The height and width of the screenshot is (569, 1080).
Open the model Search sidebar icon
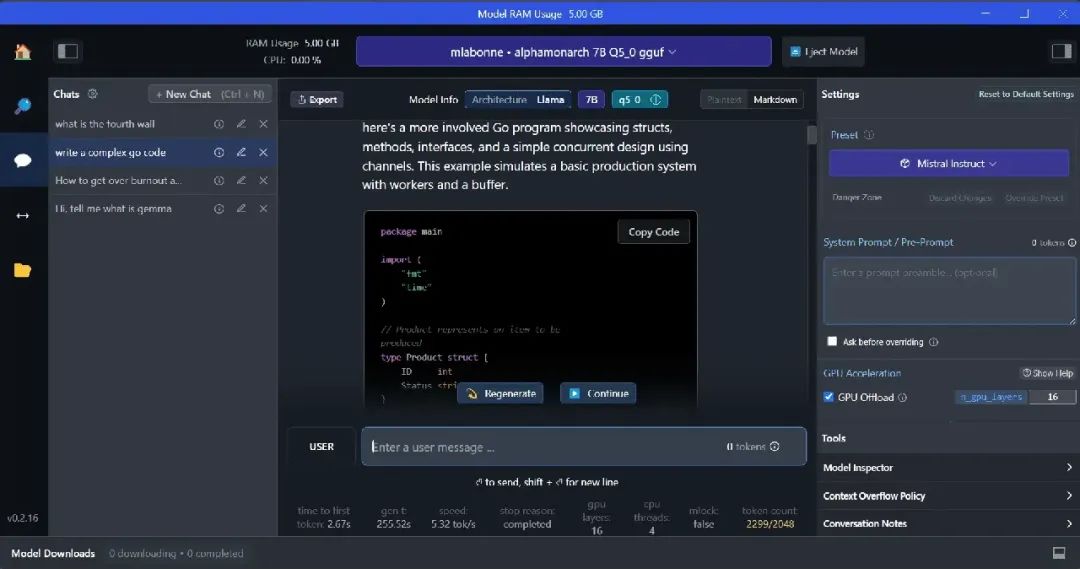pyautogui.click(x=22, y=105)
